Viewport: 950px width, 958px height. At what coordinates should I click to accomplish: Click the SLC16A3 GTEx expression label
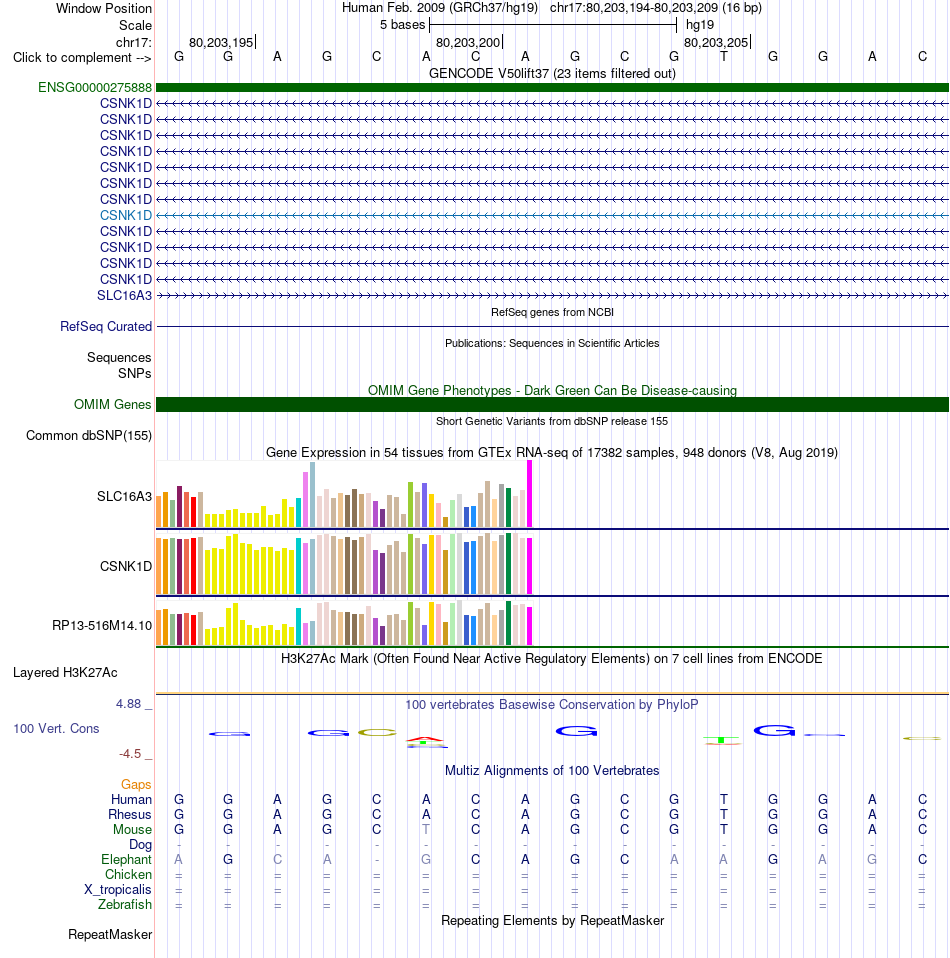point(125,497)
